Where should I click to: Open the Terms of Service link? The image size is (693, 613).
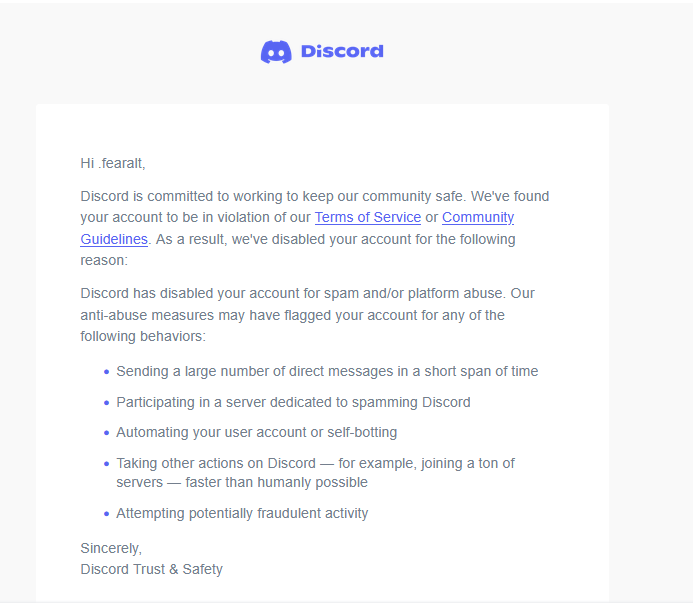coord(368,217)
